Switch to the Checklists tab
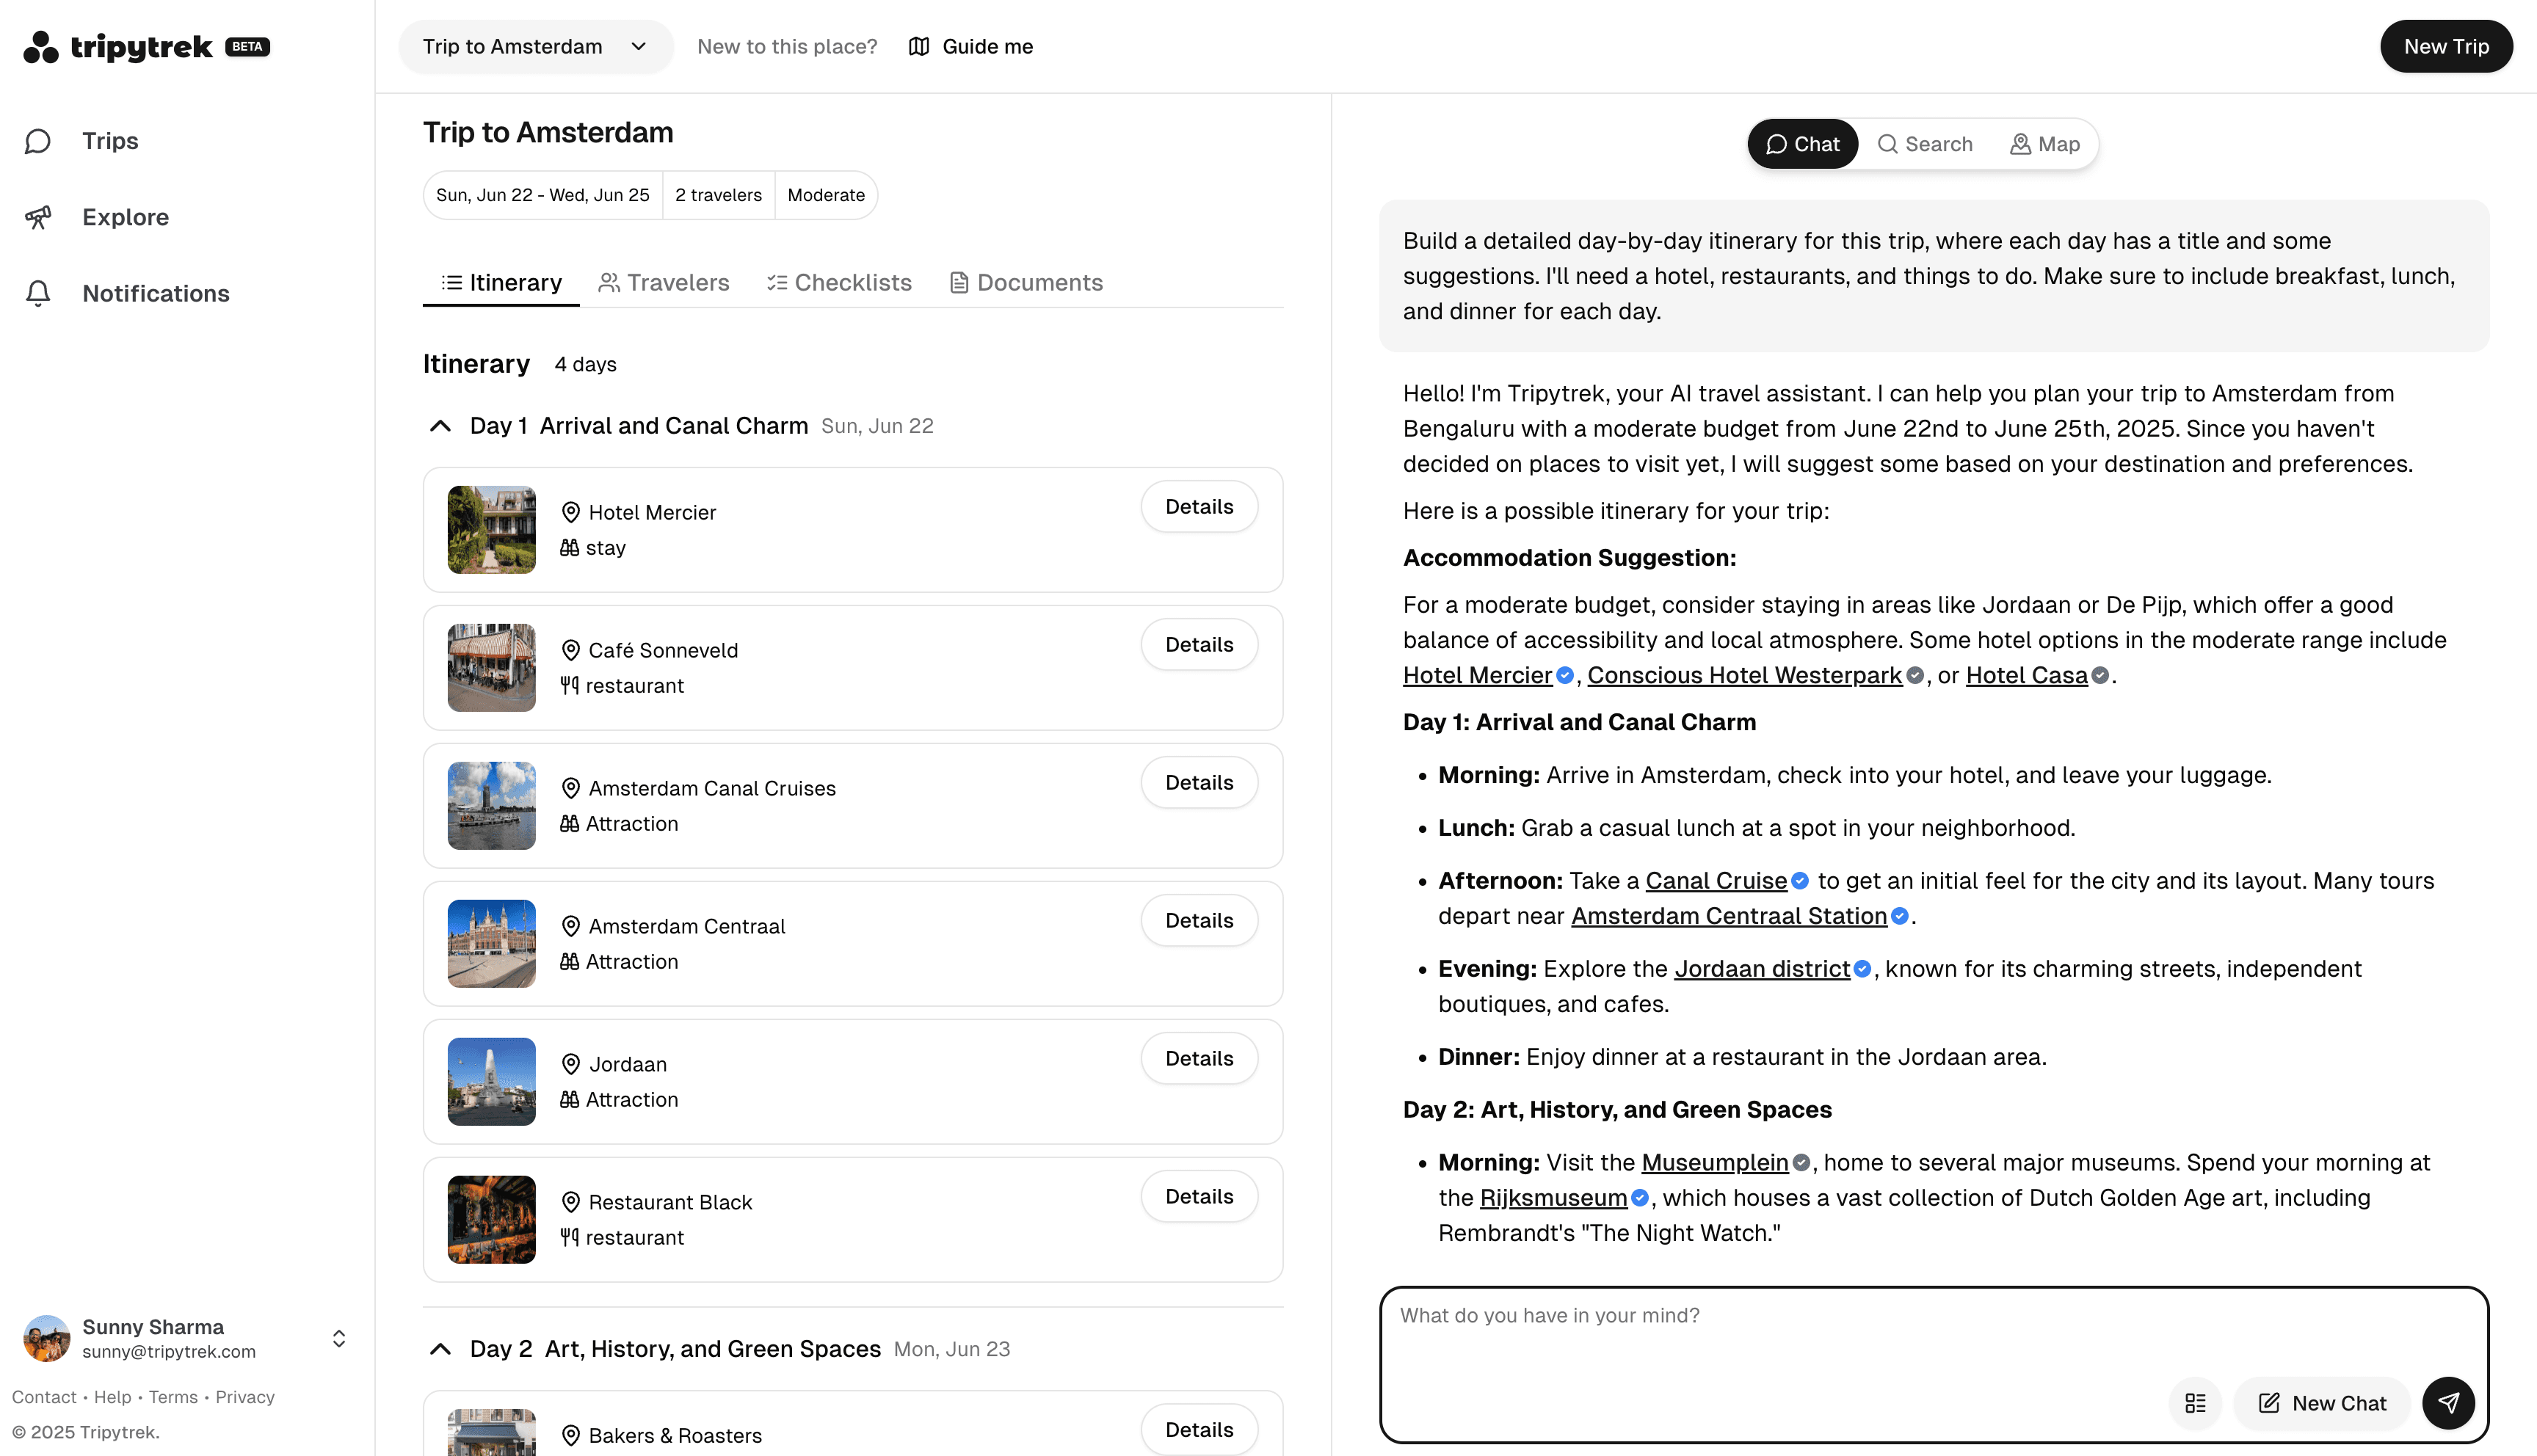This screenshot has height=1456, width=2537. (x=839, y=283)
